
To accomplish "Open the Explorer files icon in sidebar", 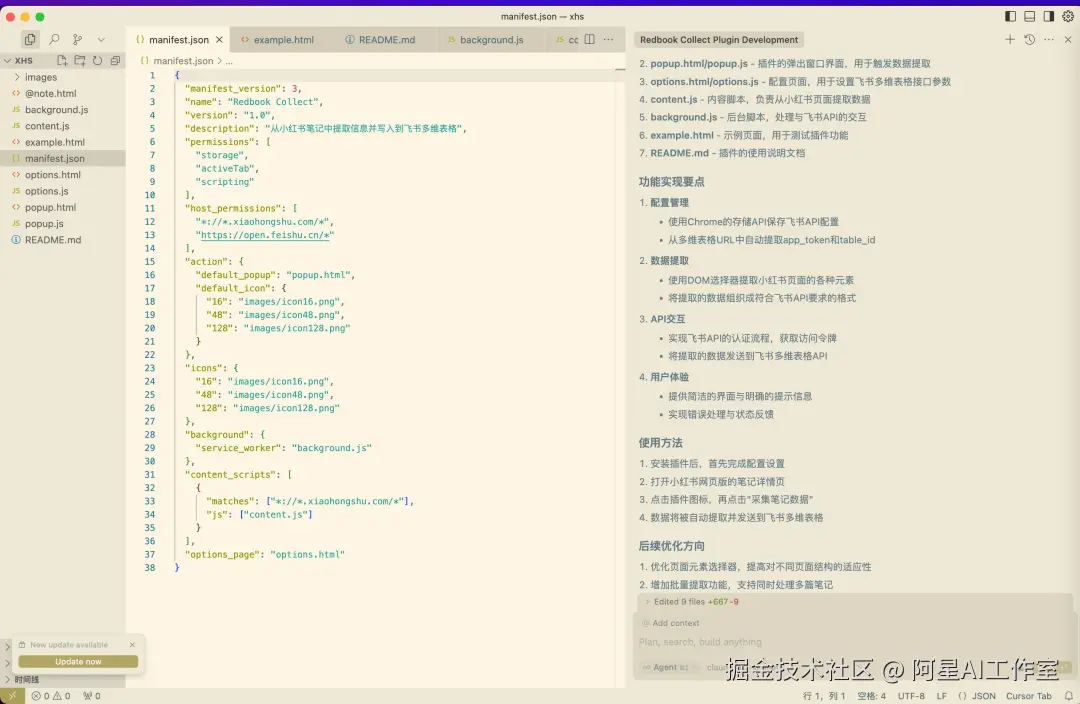I will point(30,39).
